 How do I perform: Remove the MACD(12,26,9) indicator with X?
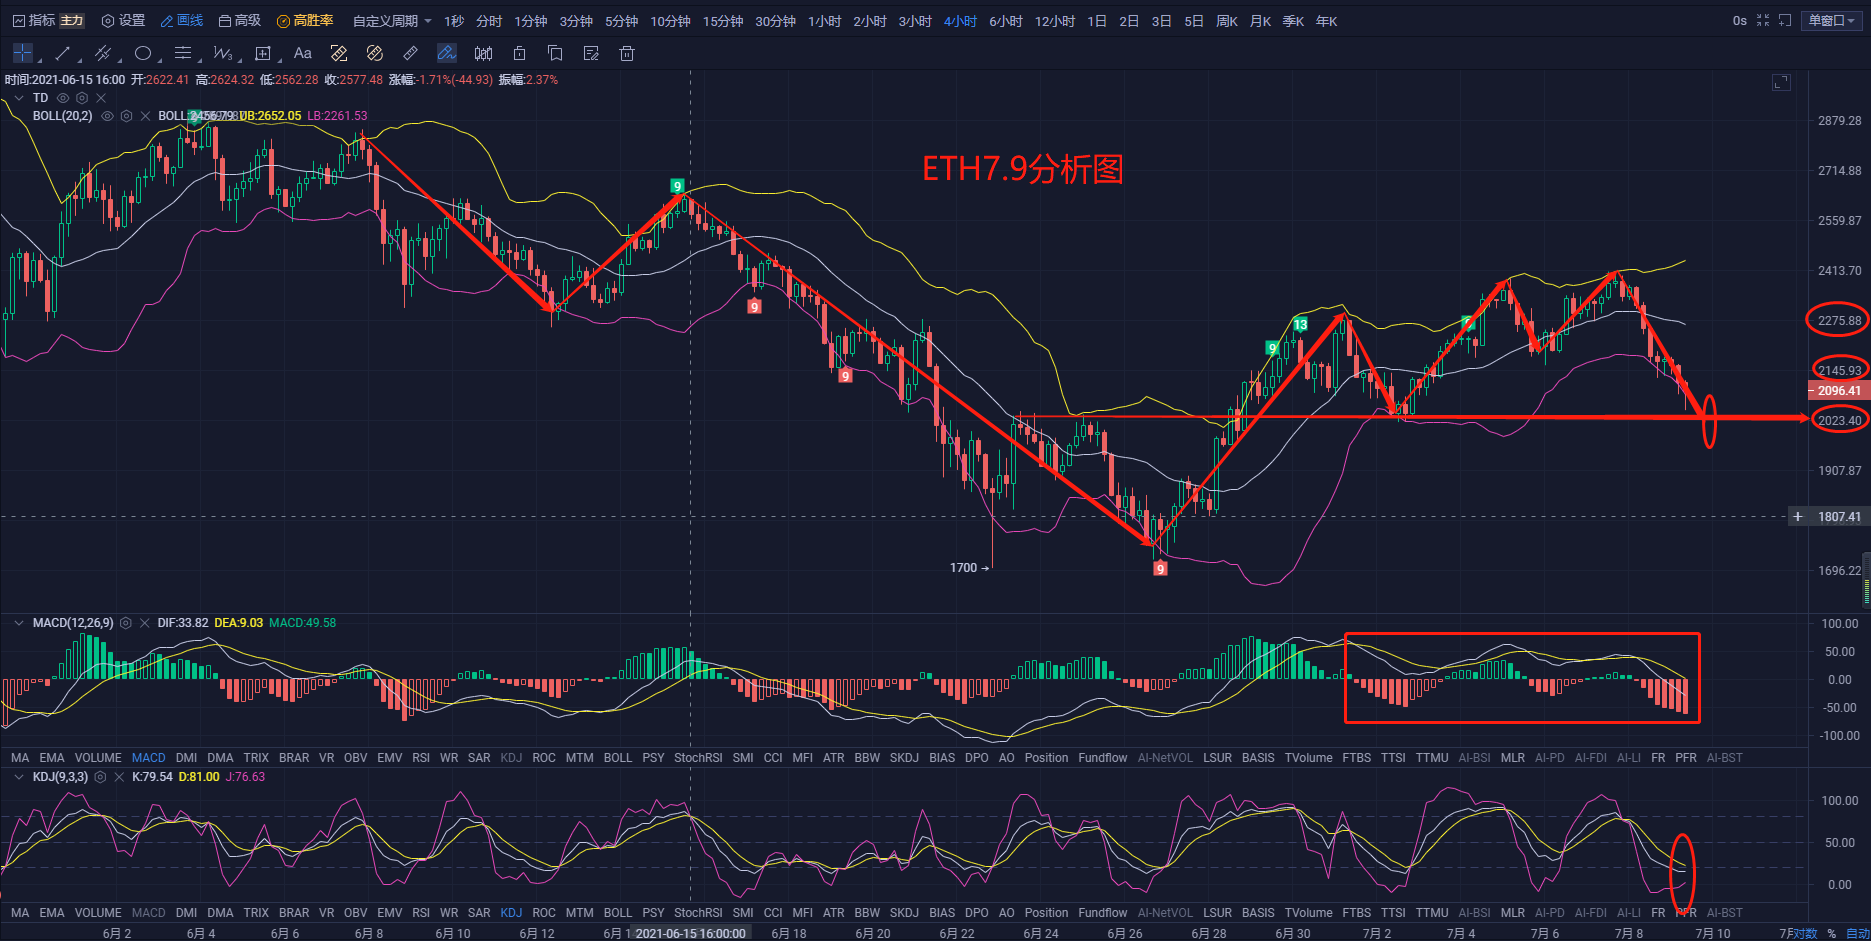(x=145, y=623)
